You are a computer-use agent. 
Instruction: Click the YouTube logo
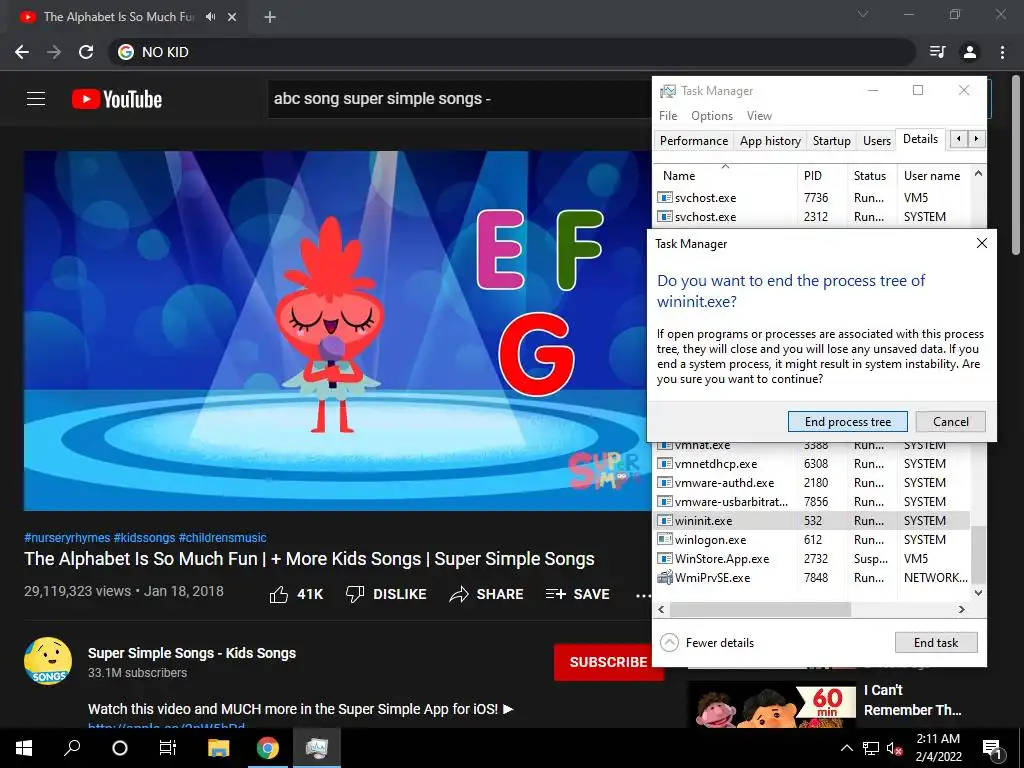click(117, 99)
